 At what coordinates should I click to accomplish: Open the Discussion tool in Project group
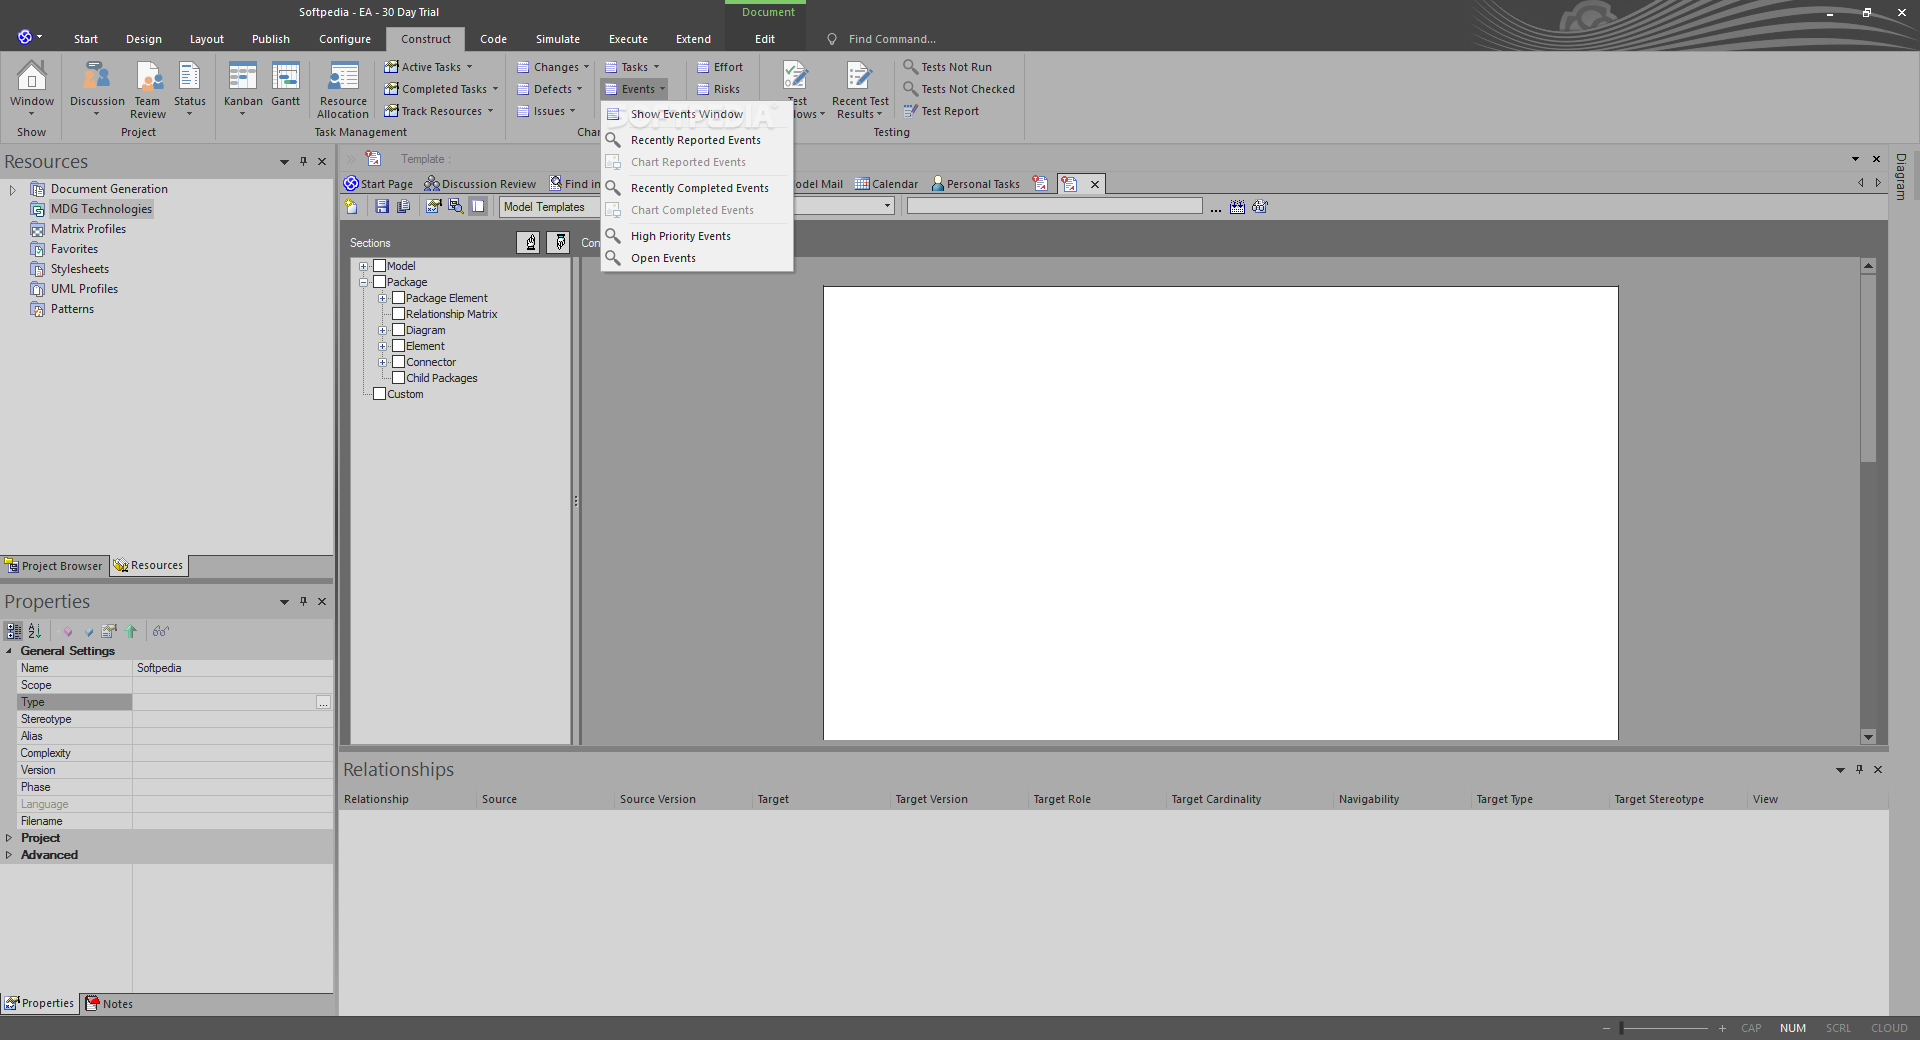[97, 87]
